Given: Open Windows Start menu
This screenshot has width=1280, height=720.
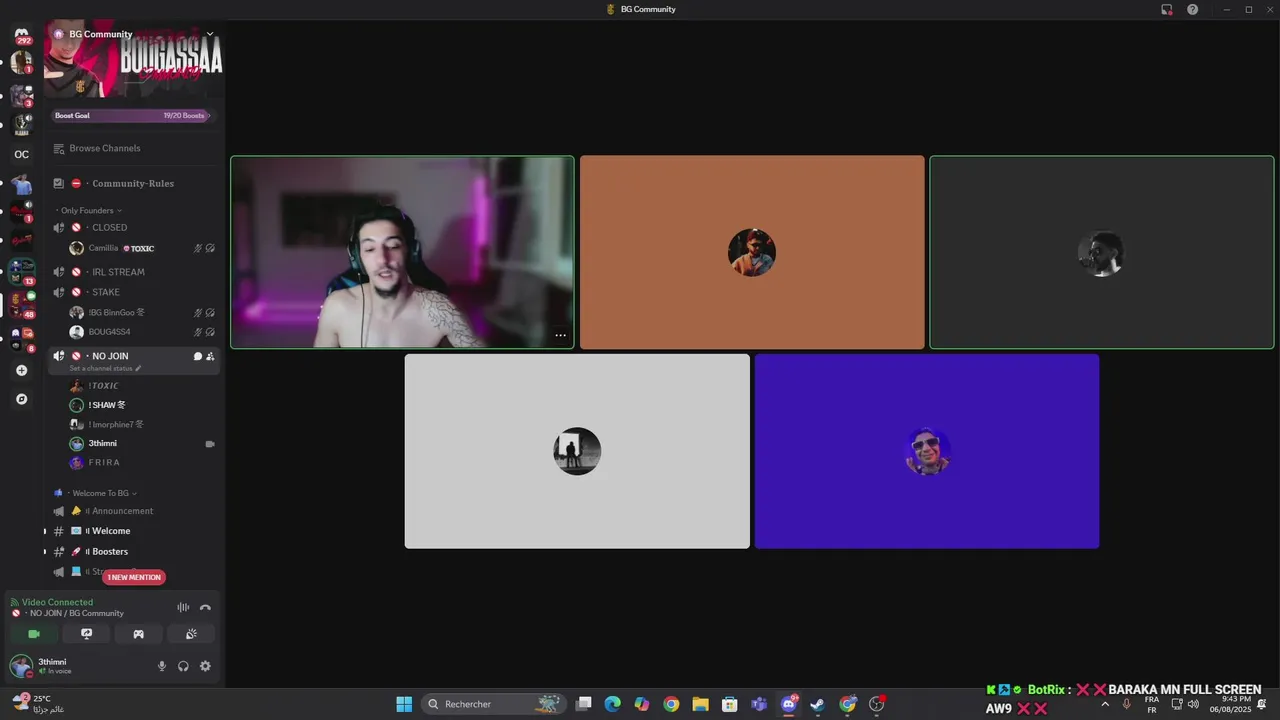Looking at the screenshot, I should click(404, 704).
